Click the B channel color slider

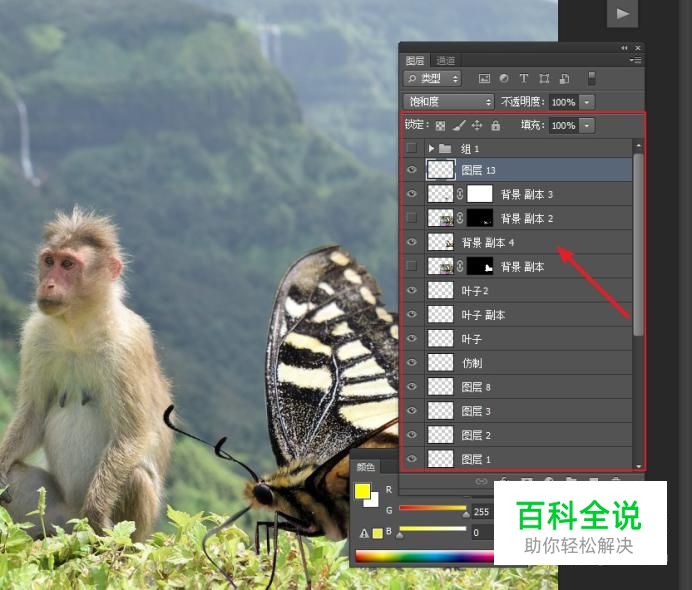[433, 531]
